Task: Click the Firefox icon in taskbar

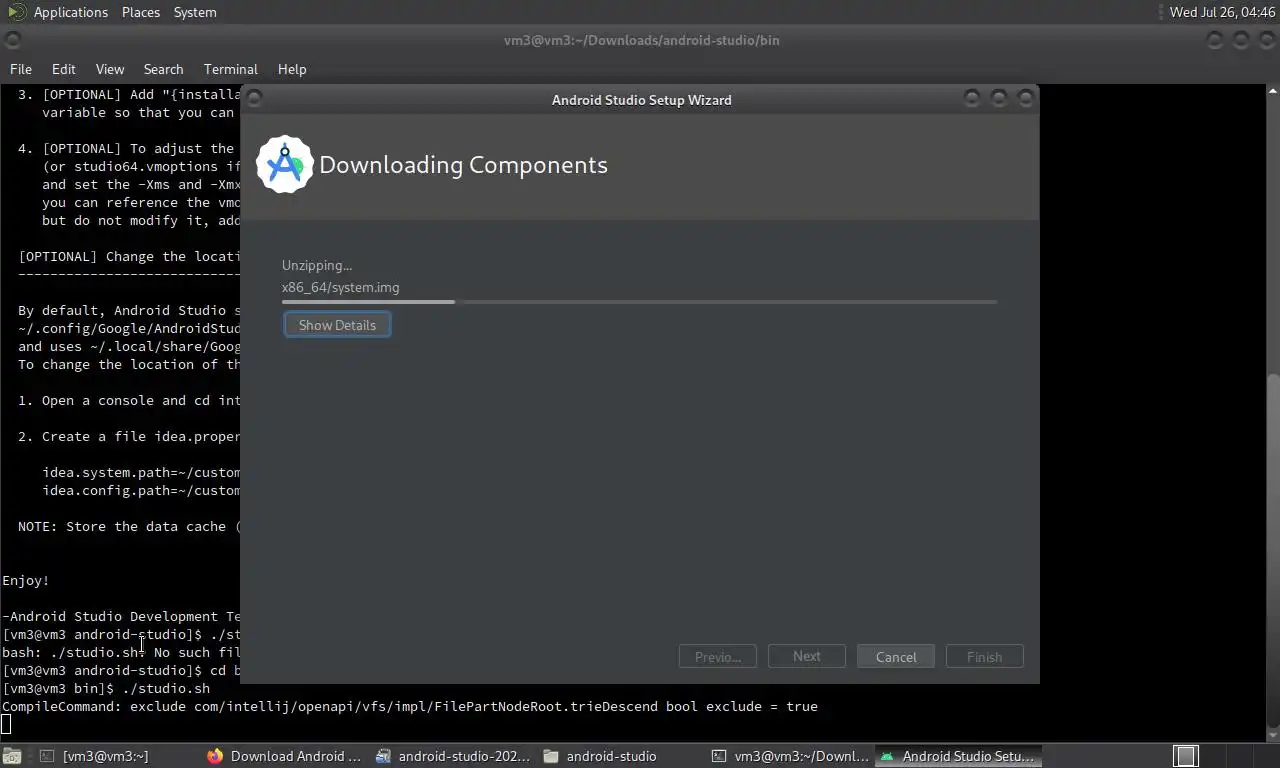Action: [215, 756]
